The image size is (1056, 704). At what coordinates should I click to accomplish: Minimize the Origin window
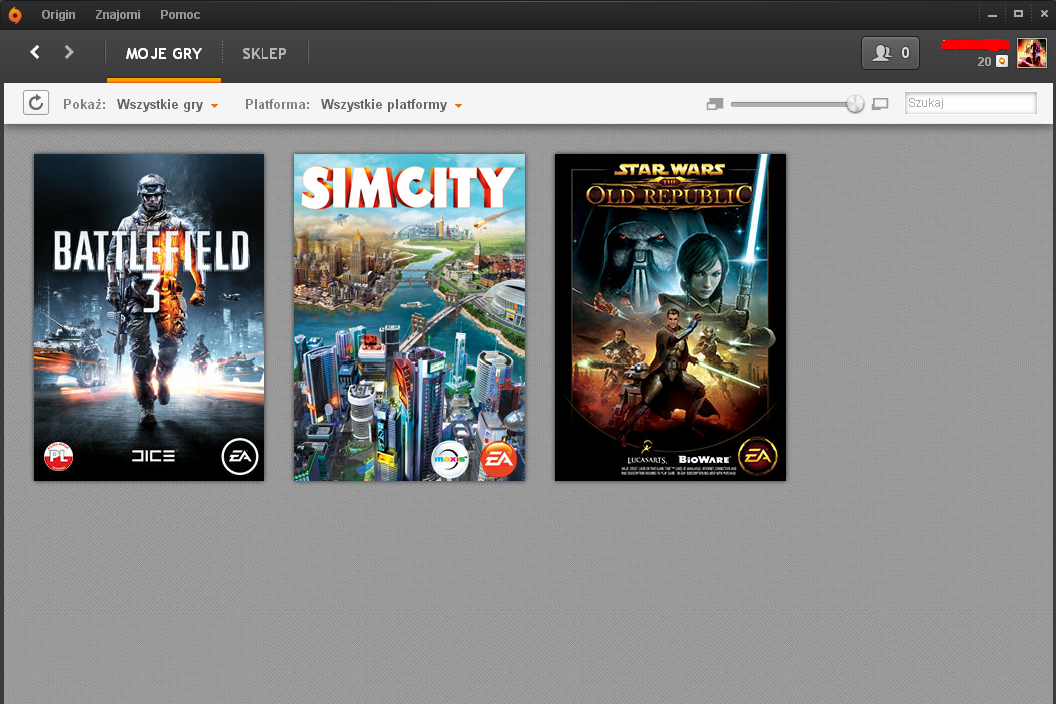(992, 14)
